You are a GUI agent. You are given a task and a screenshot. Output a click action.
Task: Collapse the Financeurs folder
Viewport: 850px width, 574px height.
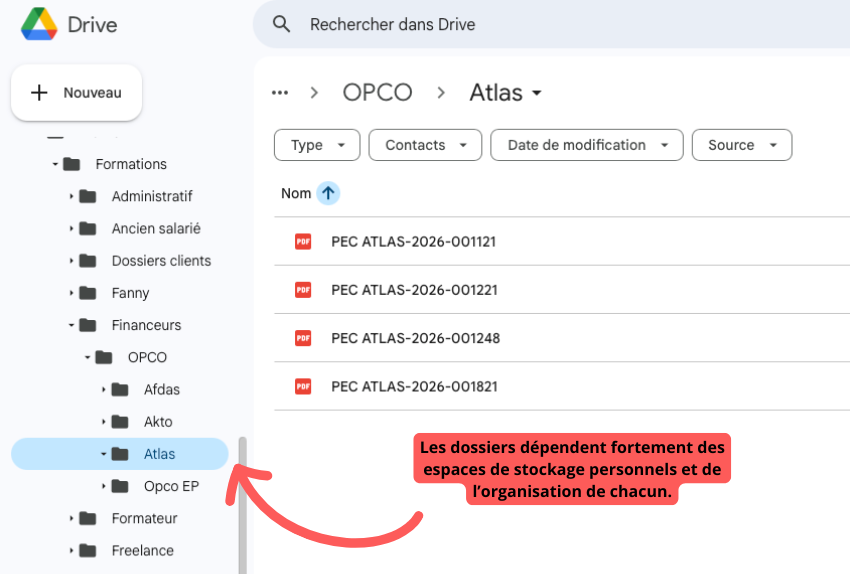pos(71,325)
